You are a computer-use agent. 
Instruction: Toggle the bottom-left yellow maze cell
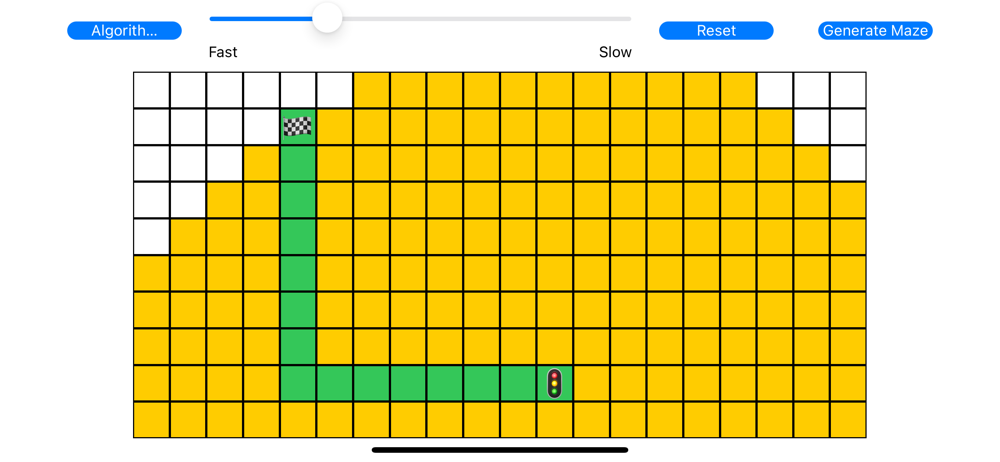click(152, 420)
